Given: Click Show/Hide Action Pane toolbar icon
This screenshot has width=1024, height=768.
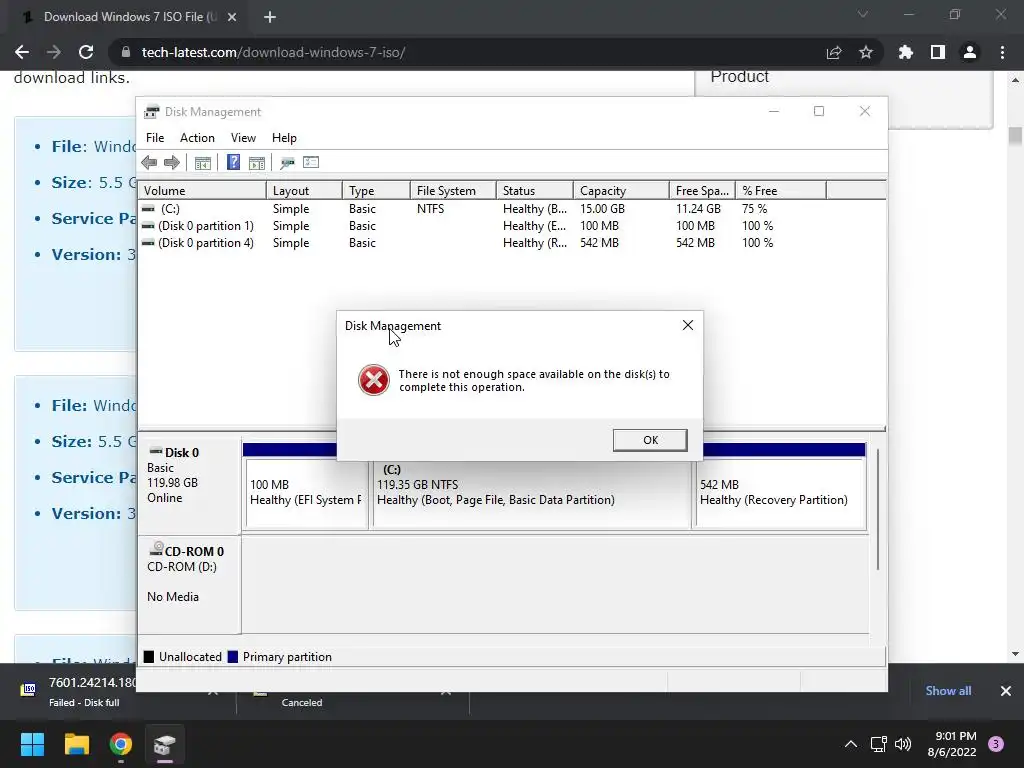Looking at the screenshot, I should (257, 163).
